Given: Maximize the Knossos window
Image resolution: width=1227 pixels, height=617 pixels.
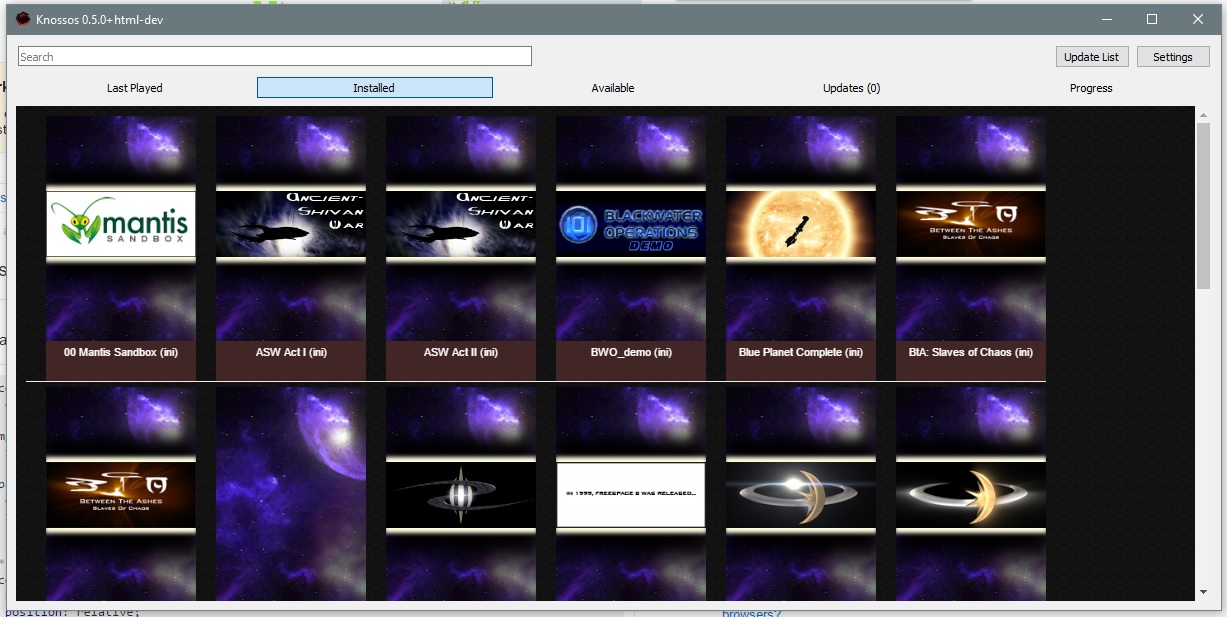Looking at the screenshot, I should point(1152,19).
